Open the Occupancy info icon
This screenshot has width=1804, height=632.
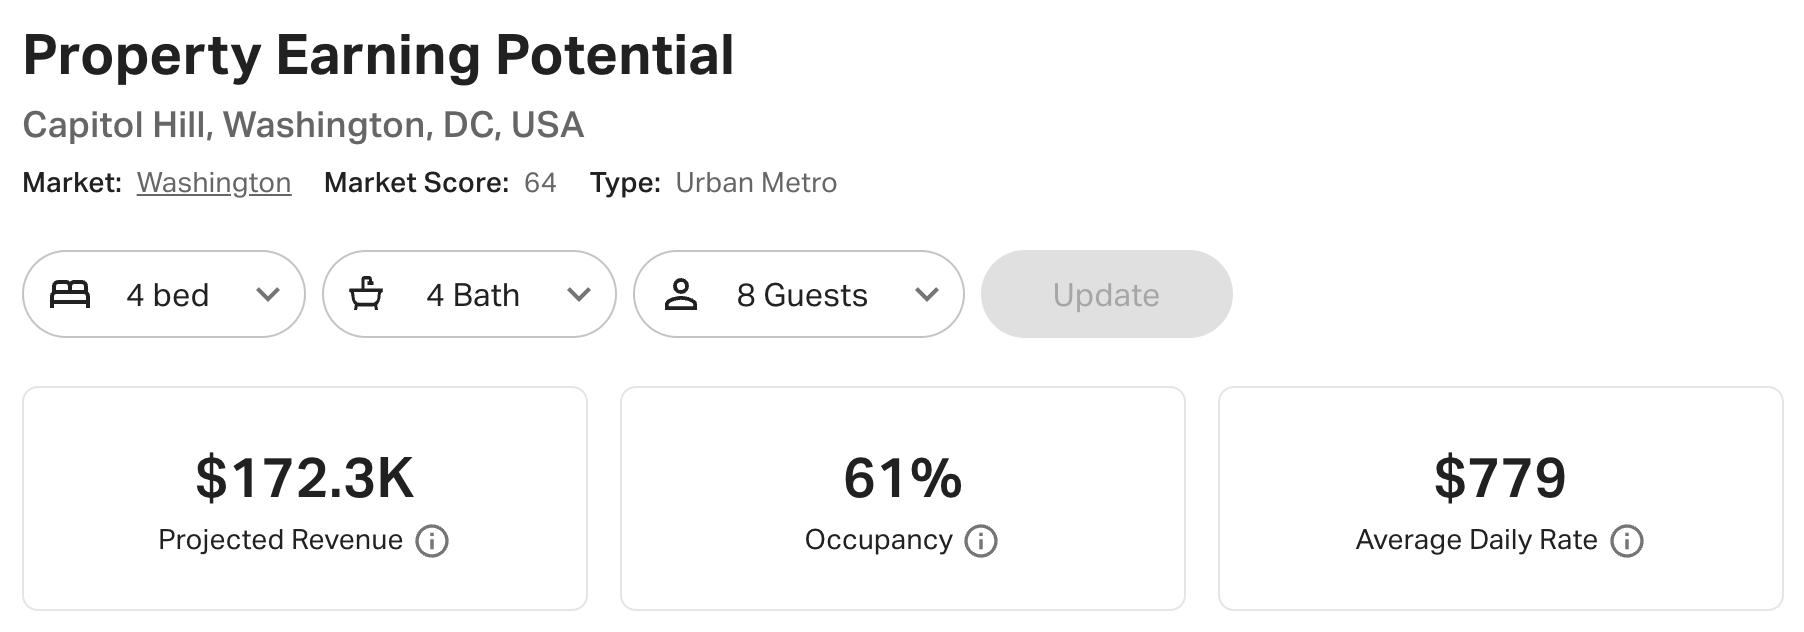(x=981, y=541)
